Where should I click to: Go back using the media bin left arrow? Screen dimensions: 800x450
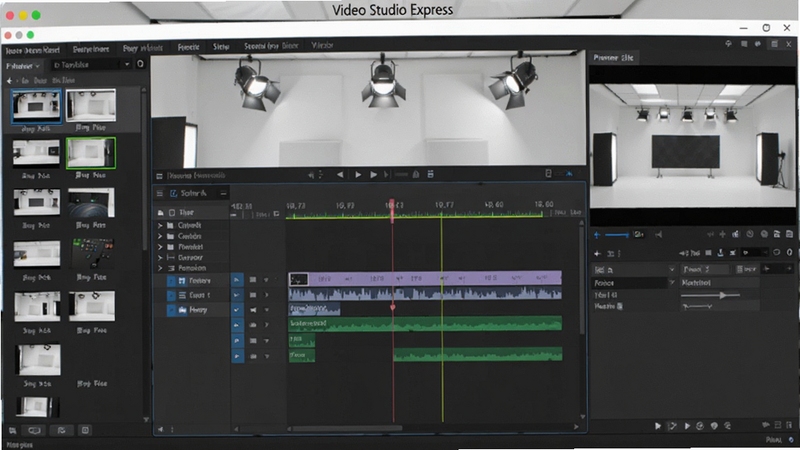coord(9,81)
